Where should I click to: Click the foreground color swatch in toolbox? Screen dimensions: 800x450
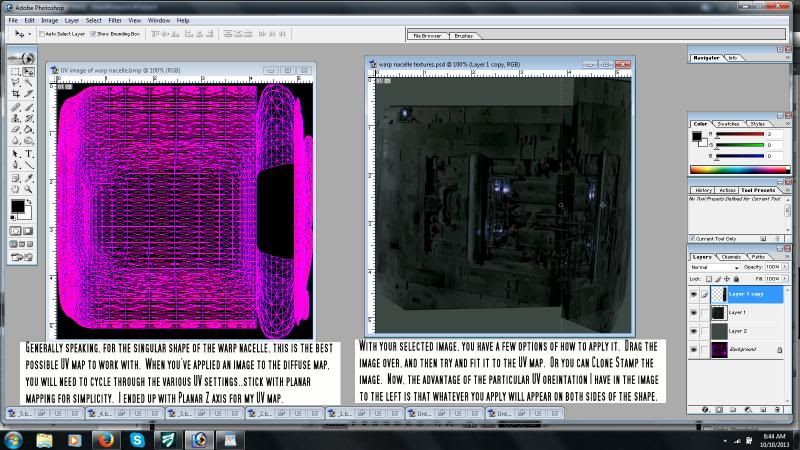pyautogui.click(x=17, y=206)
